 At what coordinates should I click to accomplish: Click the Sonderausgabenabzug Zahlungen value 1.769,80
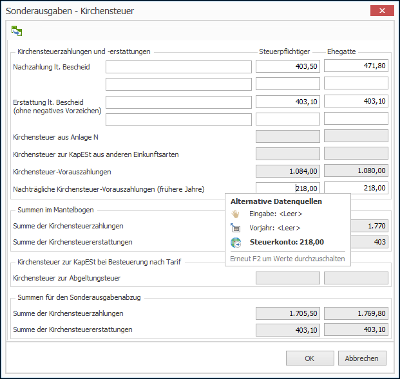[x=356, y=314]
